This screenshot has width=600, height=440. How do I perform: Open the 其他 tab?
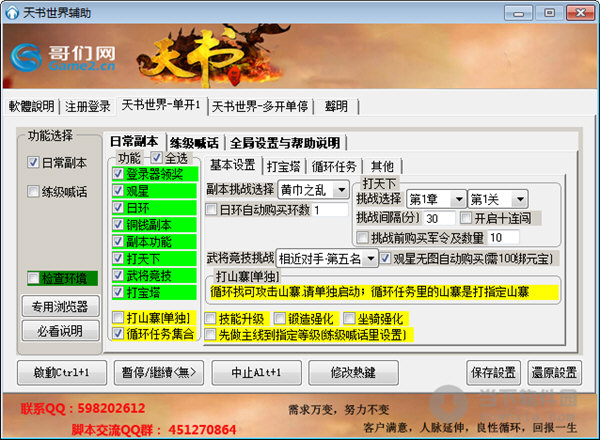[382, 166]
